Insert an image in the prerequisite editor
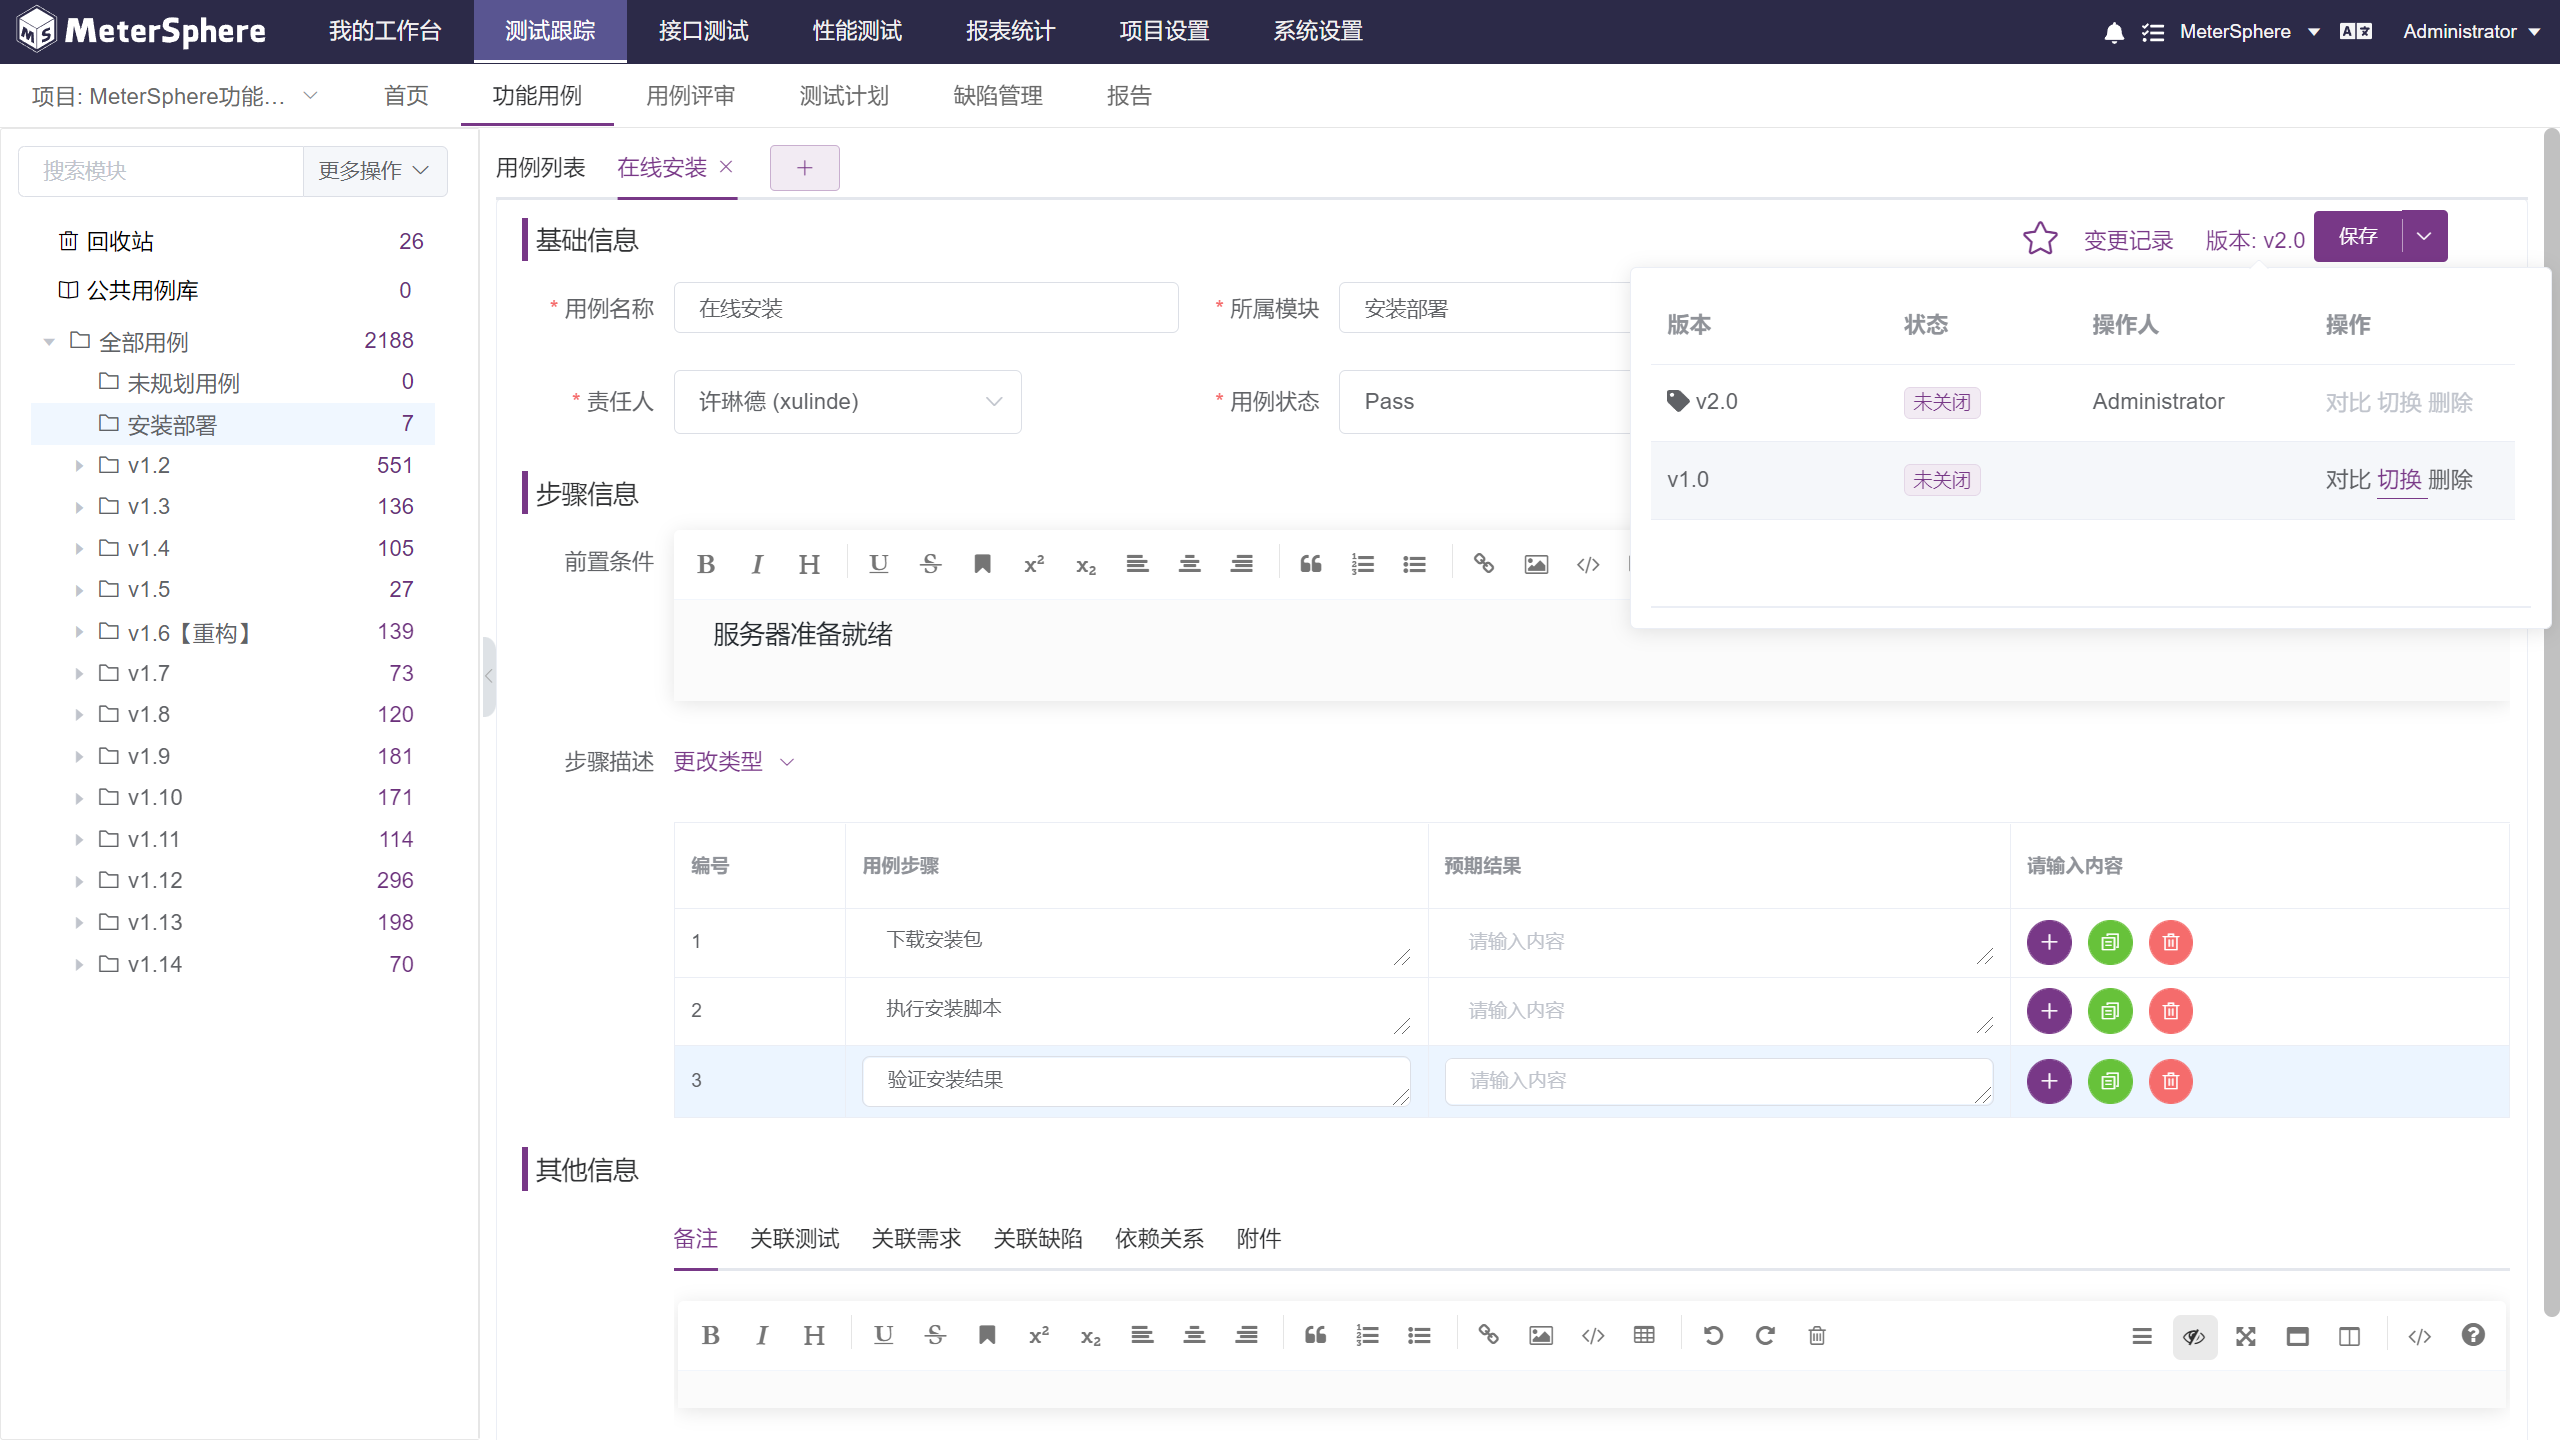The width and height of the screenshot is (2560, 1440). coord(1536,563)
